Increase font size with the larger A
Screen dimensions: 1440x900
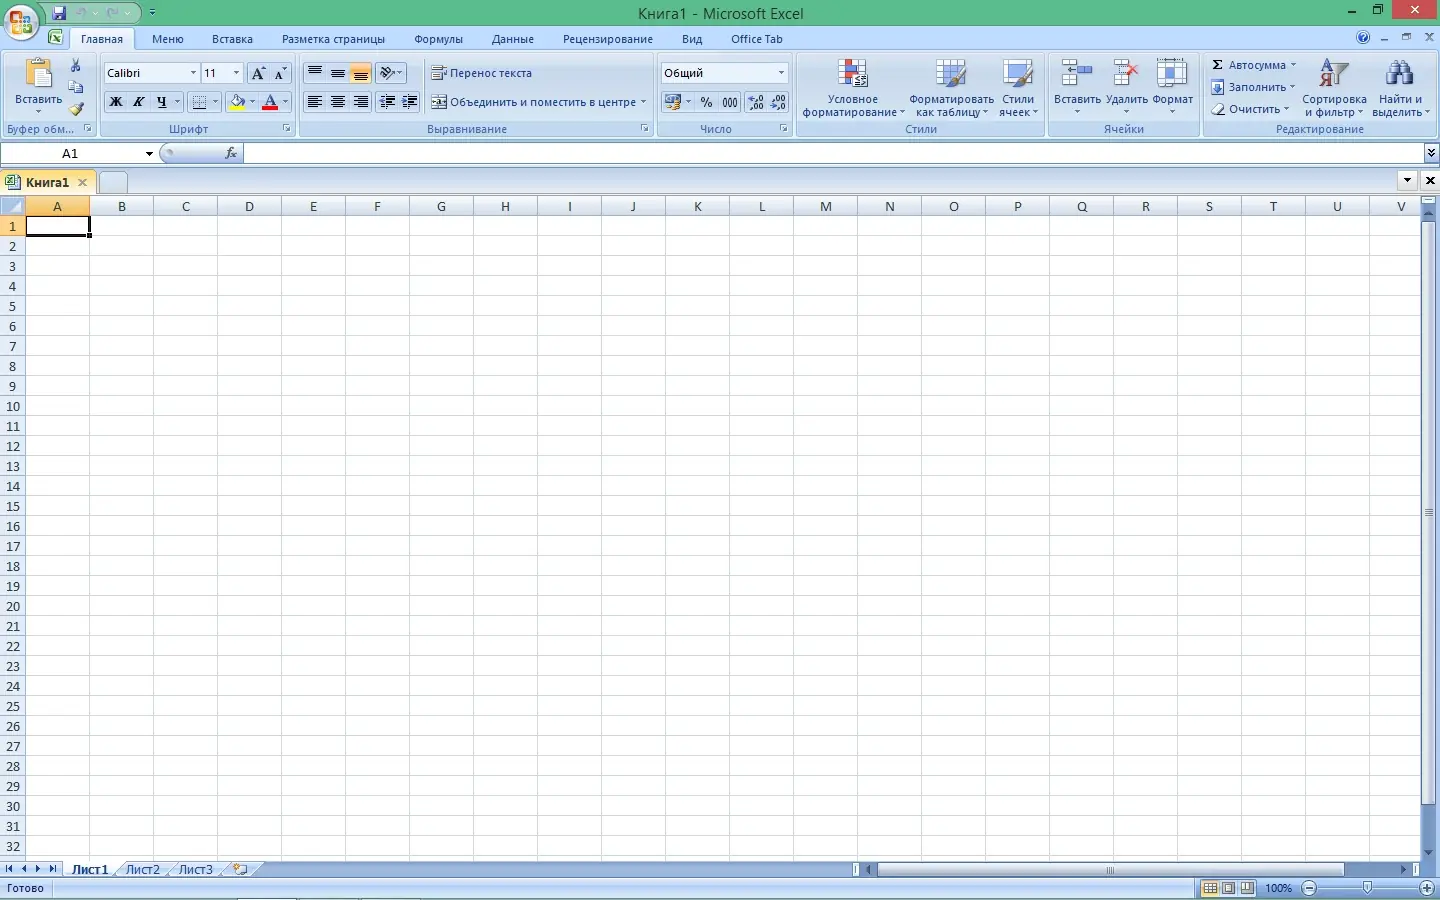258,73
